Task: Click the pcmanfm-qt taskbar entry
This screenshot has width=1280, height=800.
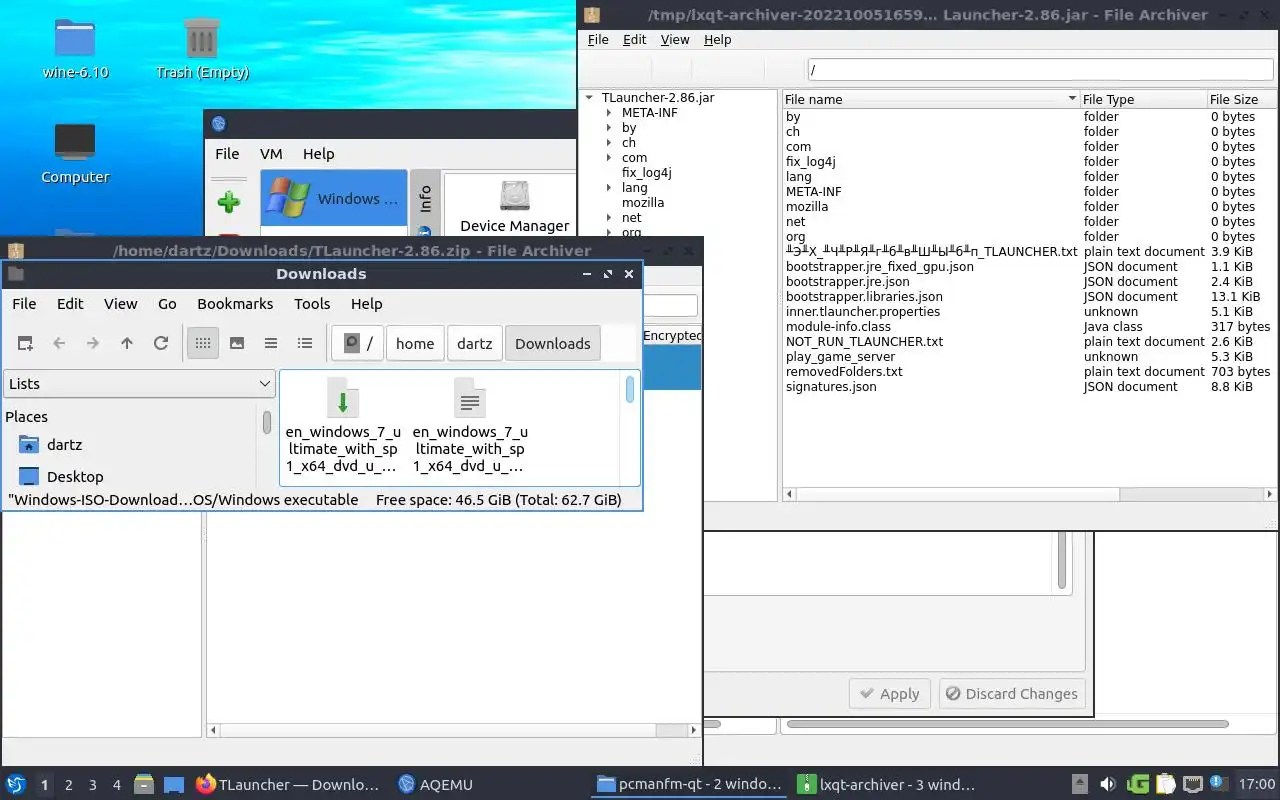Action: click(688, 785)
